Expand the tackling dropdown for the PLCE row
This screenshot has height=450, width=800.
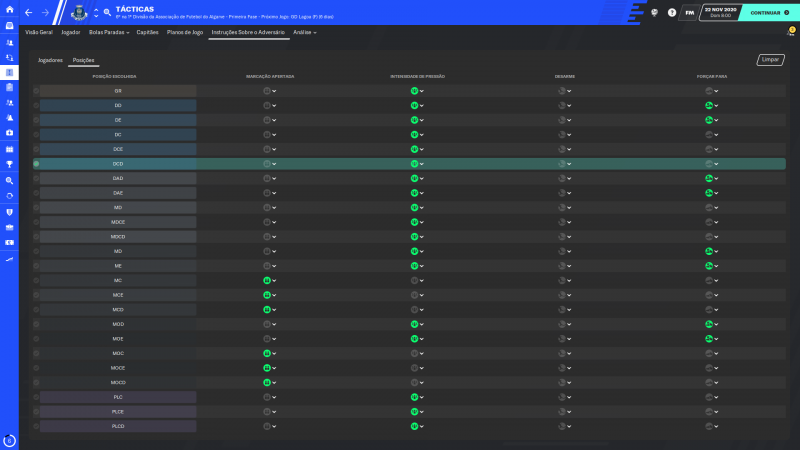click(569, 412)
